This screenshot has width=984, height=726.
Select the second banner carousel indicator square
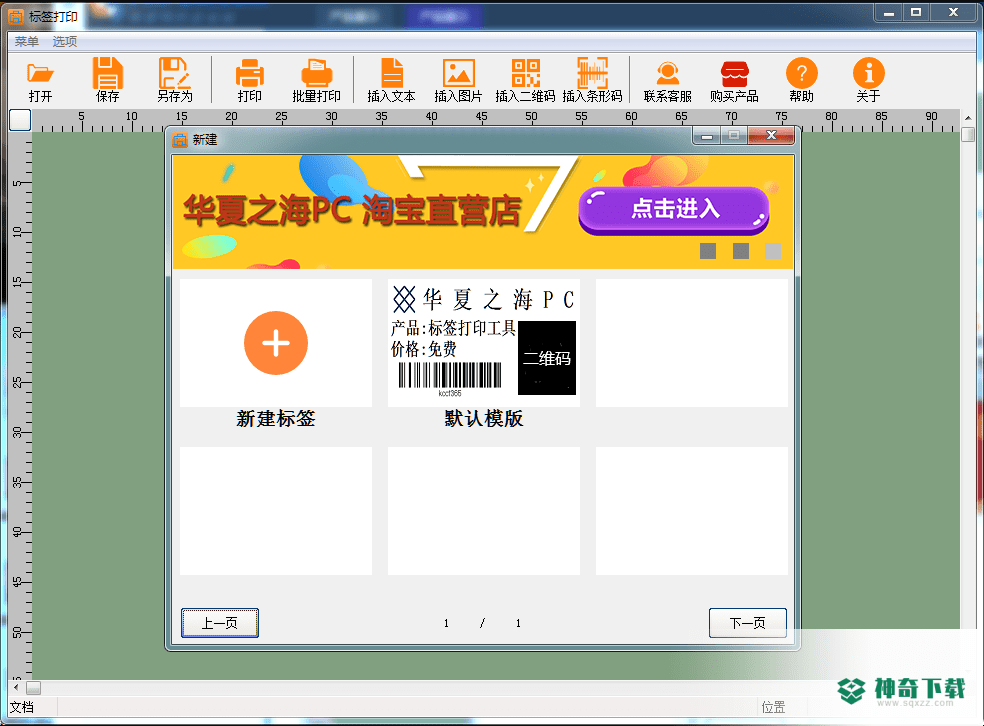[741, 251]
